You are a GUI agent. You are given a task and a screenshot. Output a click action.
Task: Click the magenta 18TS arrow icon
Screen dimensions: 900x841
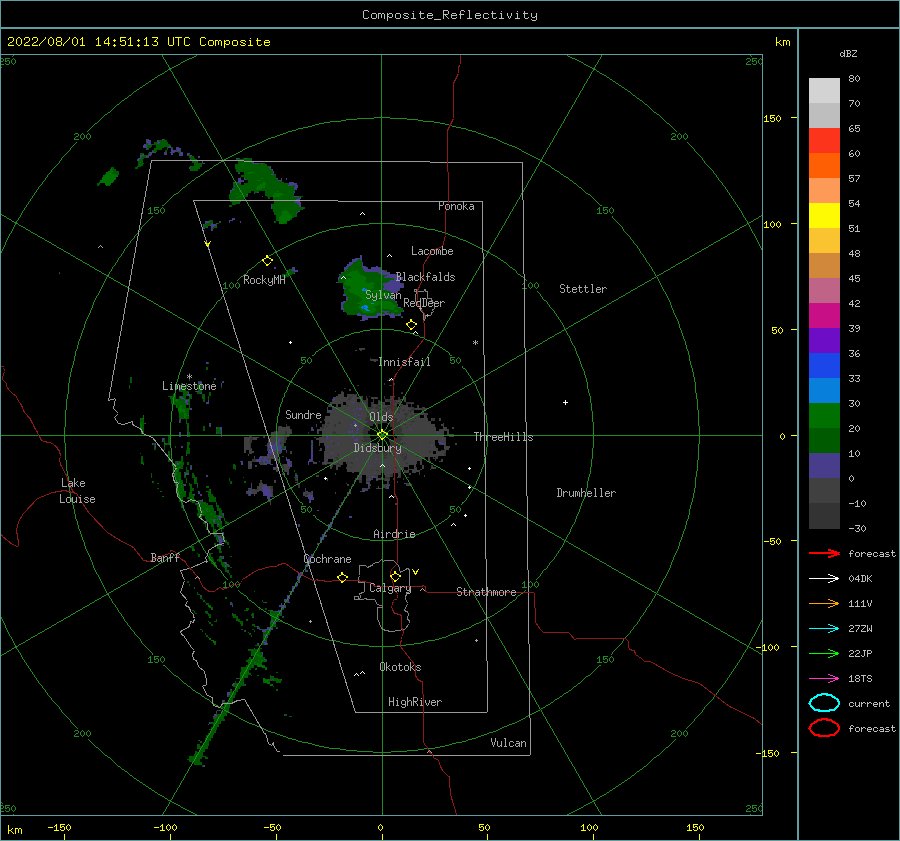click(824, 679)
